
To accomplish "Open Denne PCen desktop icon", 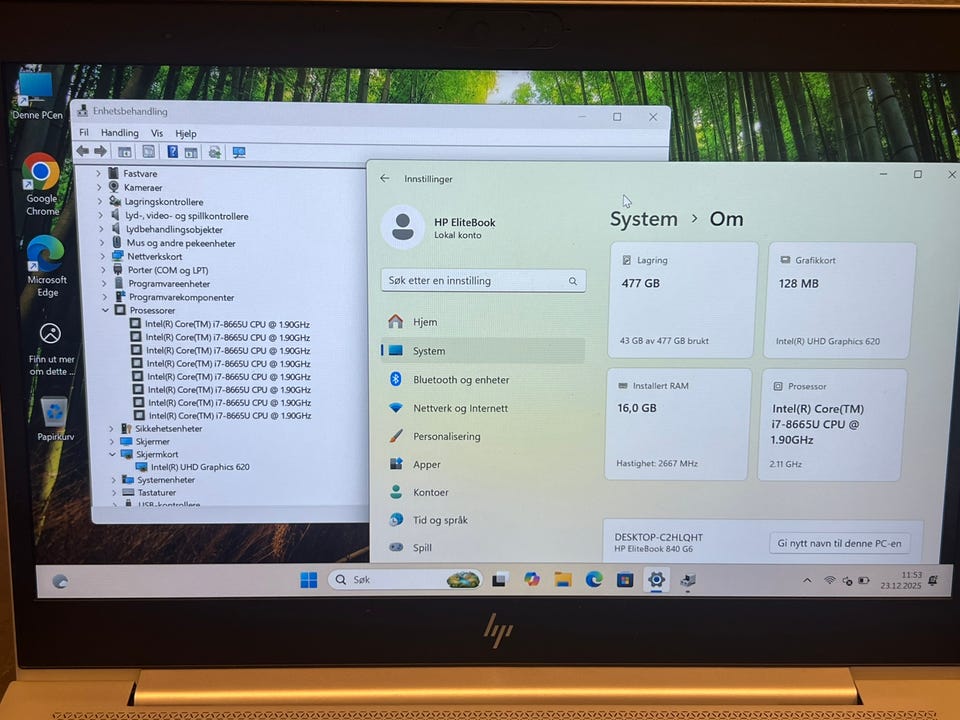I will coord(36,95).
